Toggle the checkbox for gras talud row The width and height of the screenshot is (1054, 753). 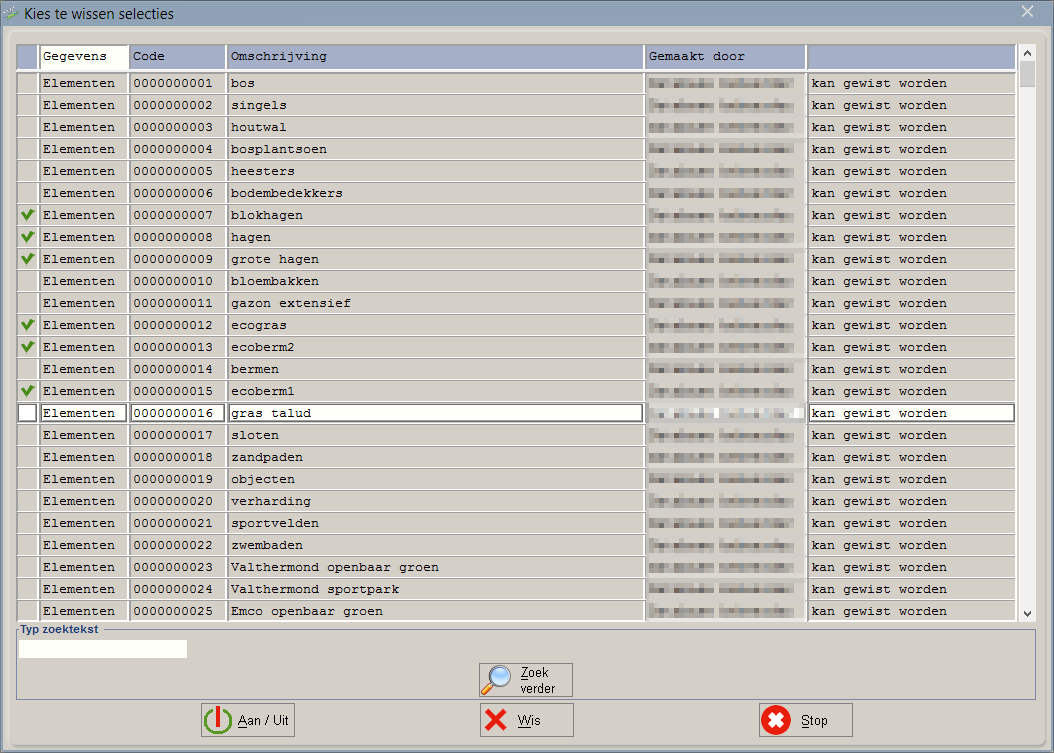tap(27, 413)
